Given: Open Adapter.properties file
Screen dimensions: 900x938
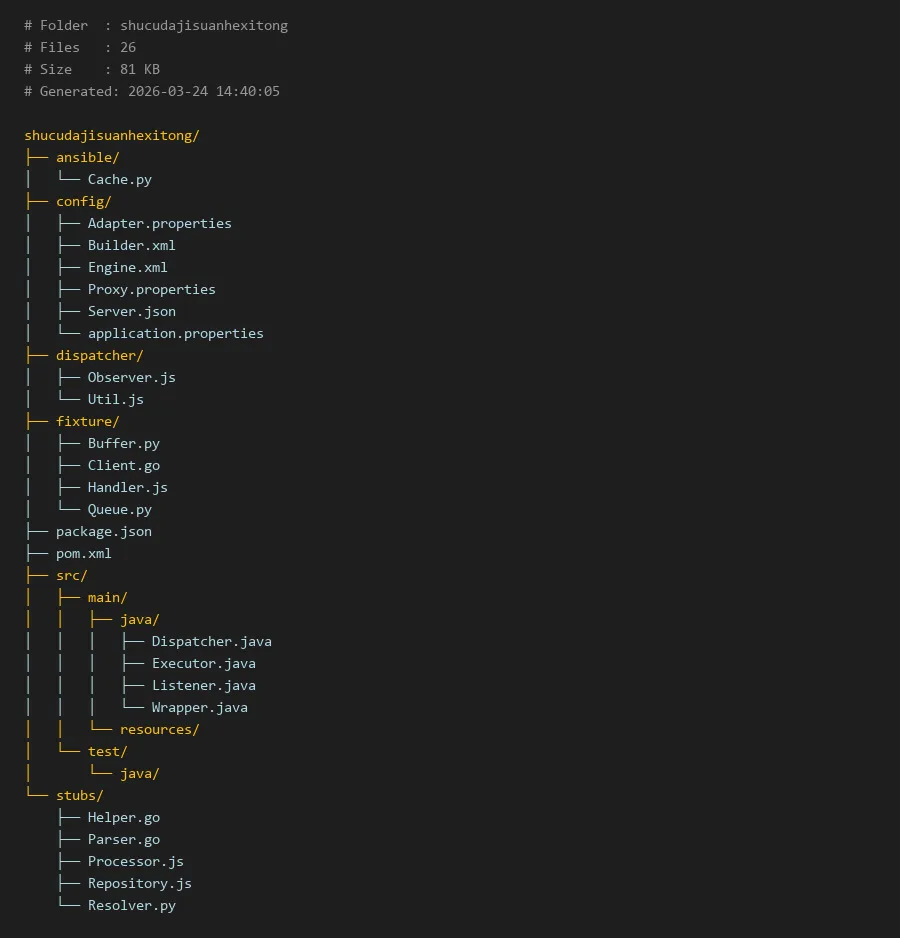Looking at the screenshot, I should pyautogui.click(x=159, y=223).
